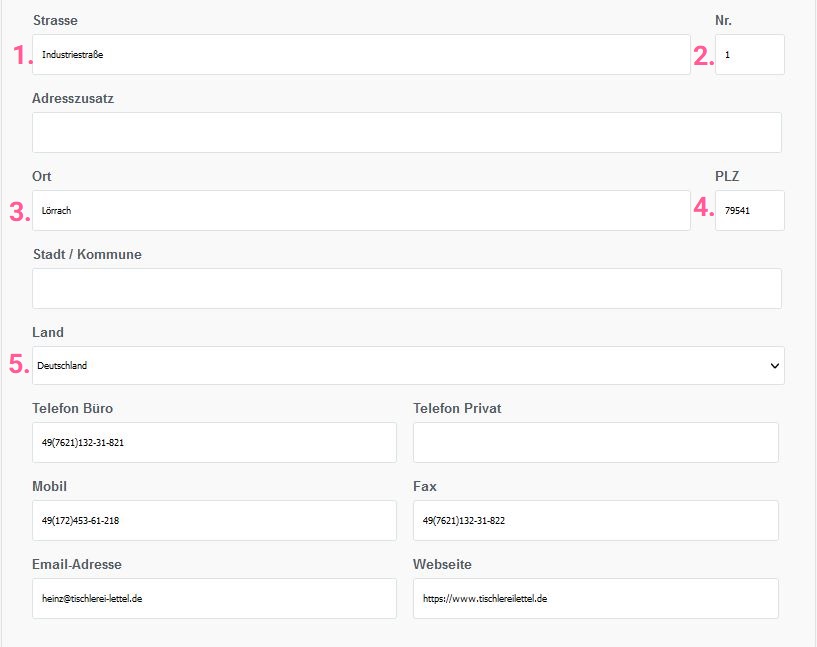Click the pink number 1 marker
The image size is (817, 647).
click(22, 55)
